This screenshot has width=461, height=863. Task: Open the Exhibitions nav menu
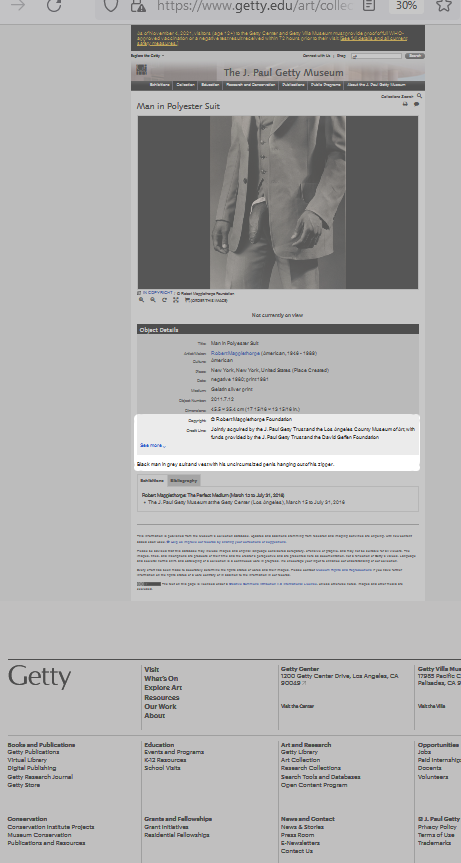[160, 85]
